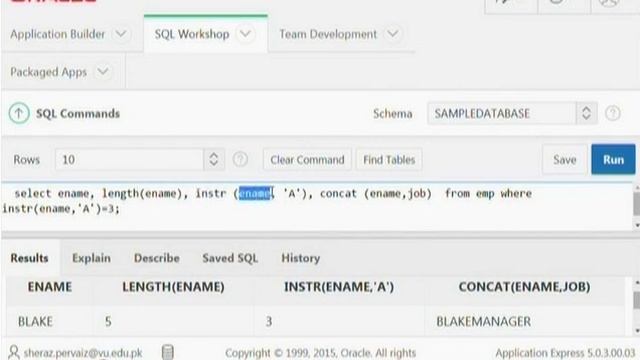The width and height of the screenshot is (640, 360).
Task: Click the ENAME column header
Action: click(x=50, y=287)
